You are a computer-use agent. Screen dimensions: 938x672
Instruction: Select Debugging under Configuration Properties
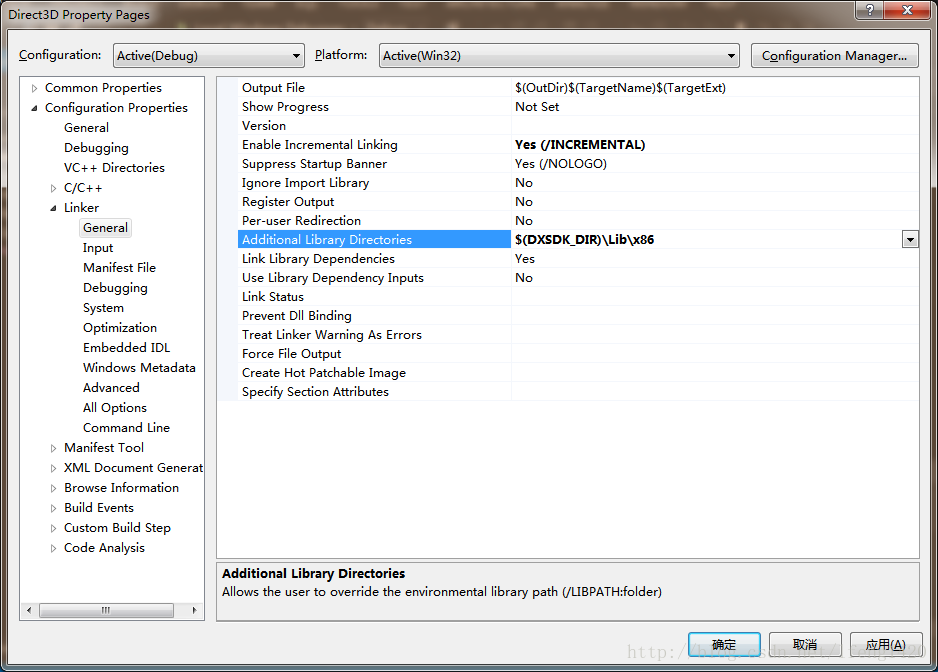click(96, 148)
